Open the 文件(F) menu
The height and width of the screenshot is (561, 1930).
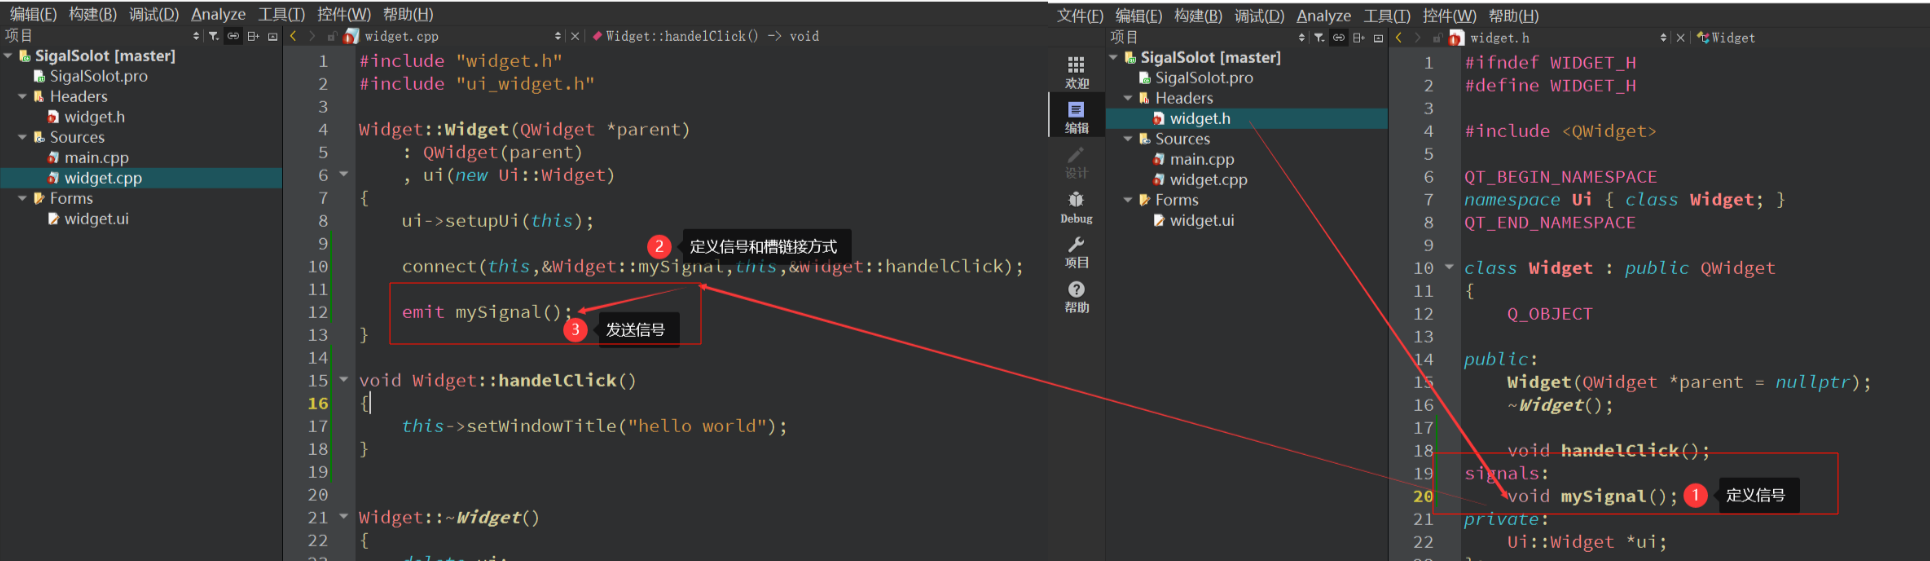pos(1079,16)
